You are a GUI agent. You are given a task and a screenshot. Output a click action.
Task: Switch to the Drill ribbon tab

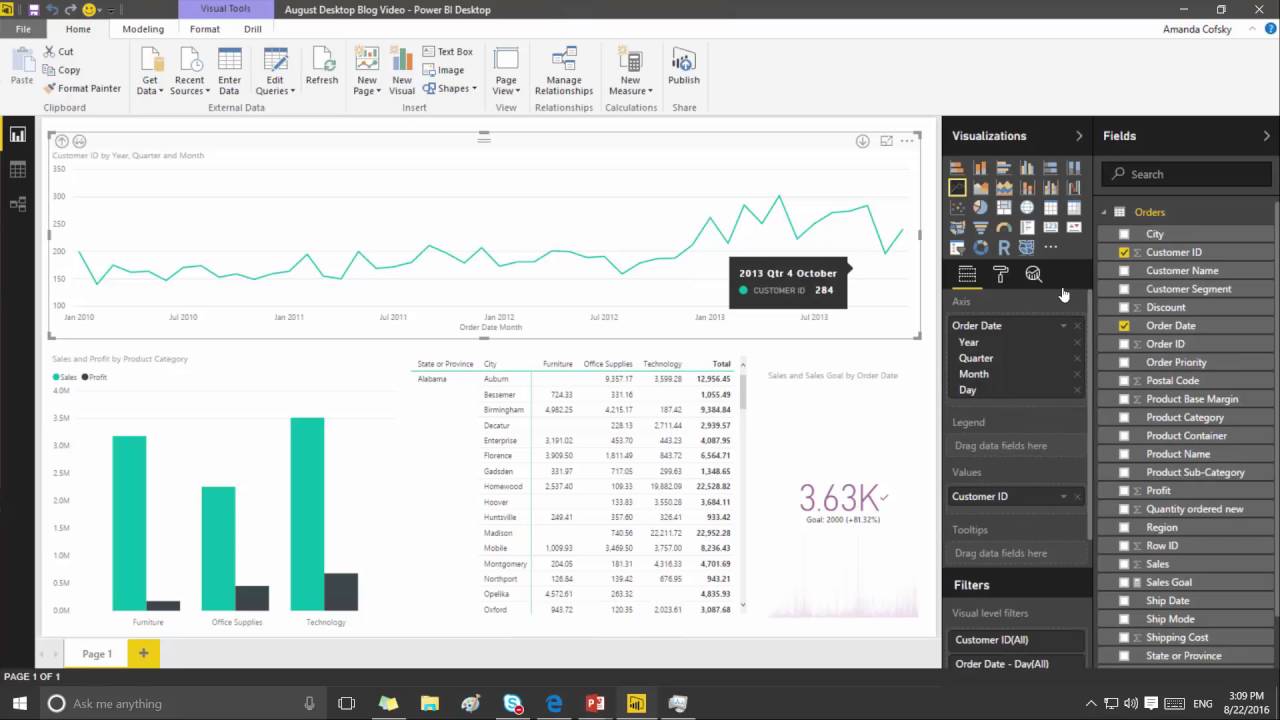pyautogui.click(x=253, y=29)
